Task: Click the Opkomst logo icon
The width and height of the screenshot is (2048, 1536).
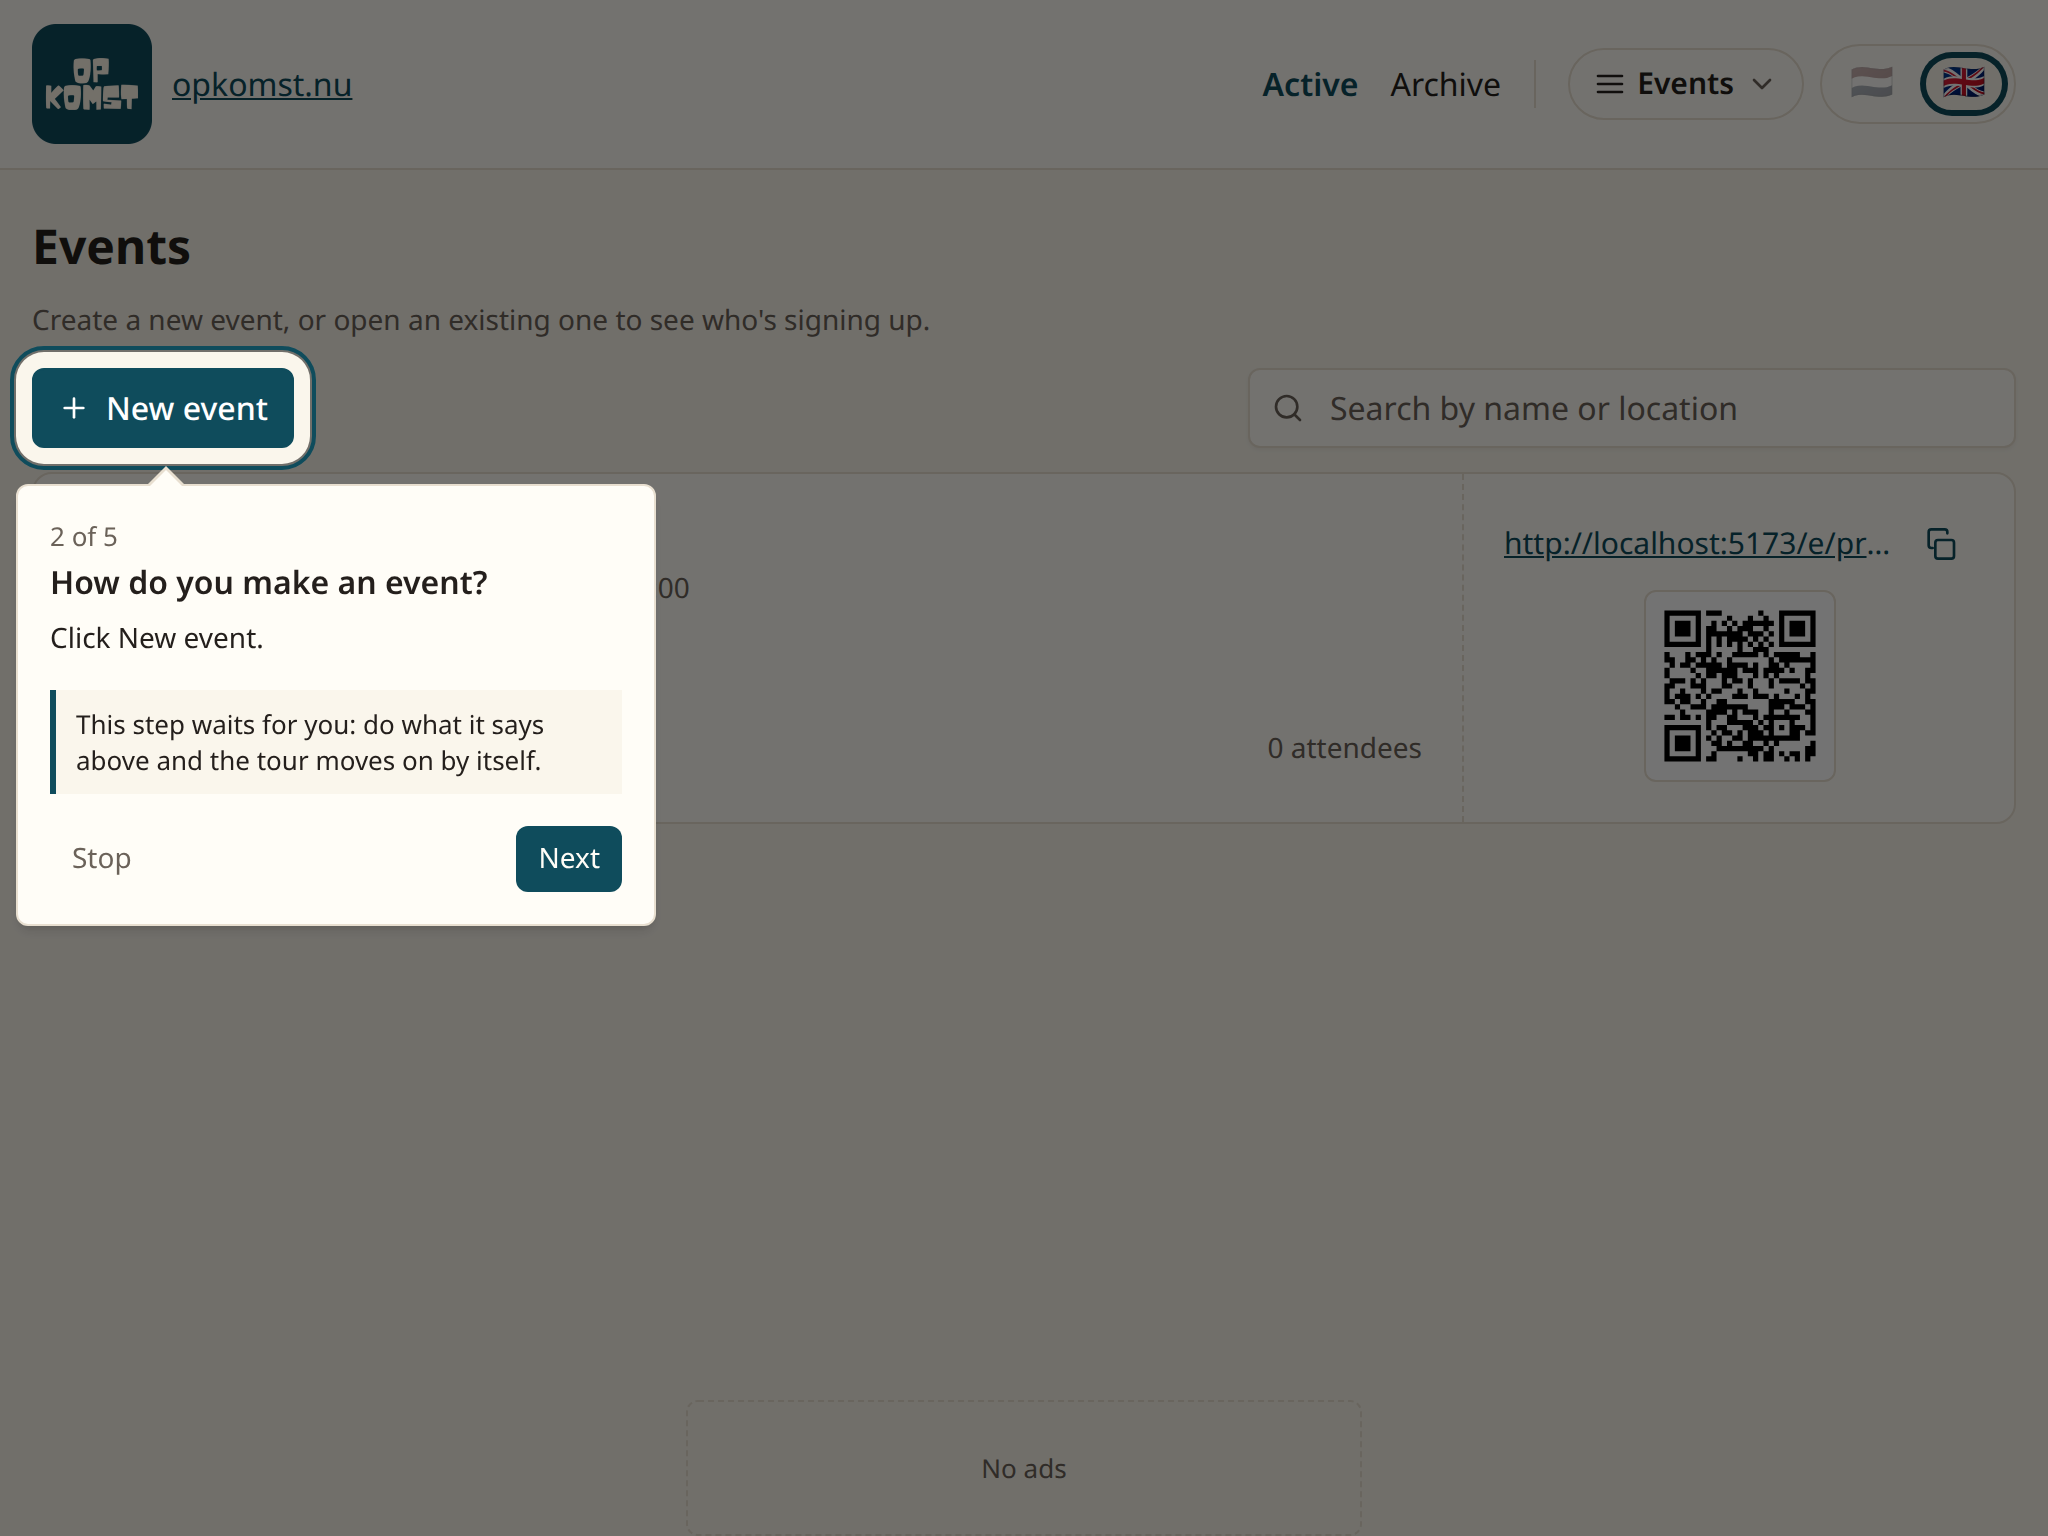Action: tap(92, 84)
